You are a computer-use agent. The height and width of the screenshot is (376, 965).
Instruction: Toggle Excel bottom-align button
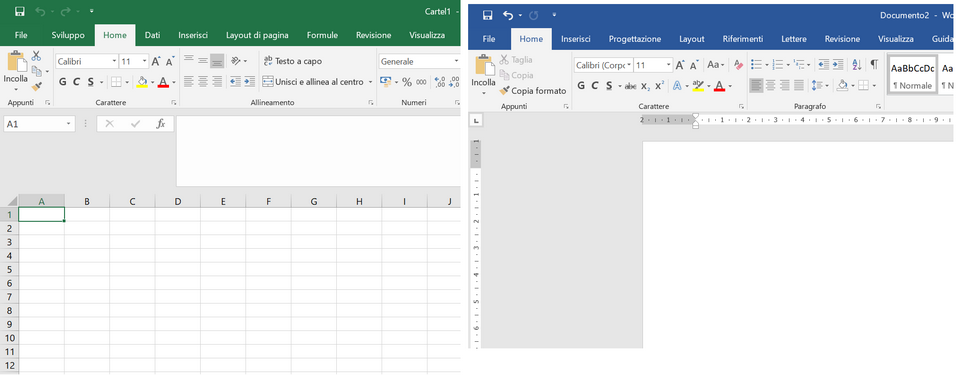[x=217, y=60]
